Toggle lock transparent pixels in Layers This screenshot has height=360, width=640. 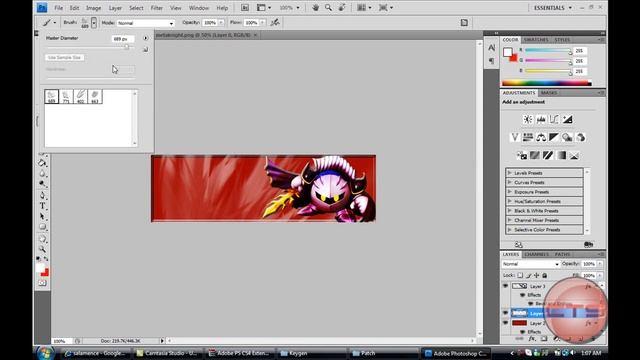[520, 276]
